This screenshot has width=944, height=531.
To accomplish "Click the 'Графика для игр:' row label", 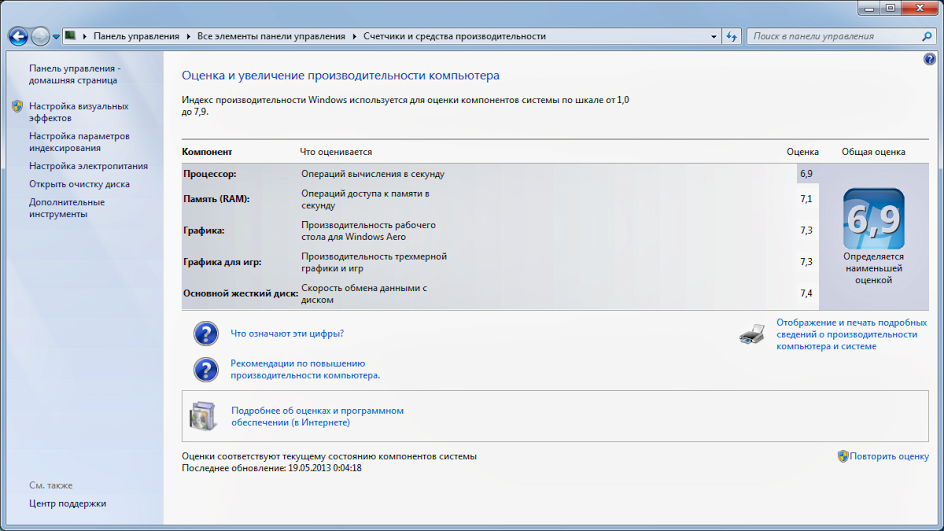I will click(x=222, y=262).
